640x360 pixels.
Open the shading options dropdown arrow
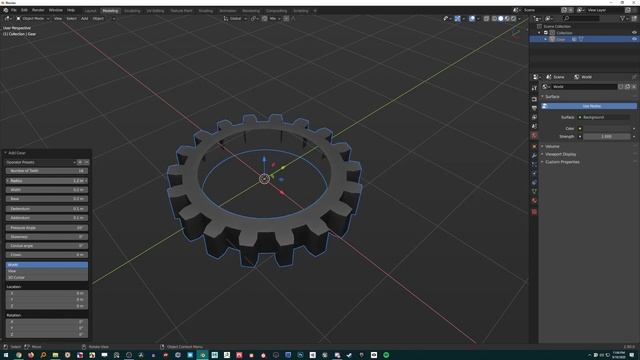[x=519, y=18]
